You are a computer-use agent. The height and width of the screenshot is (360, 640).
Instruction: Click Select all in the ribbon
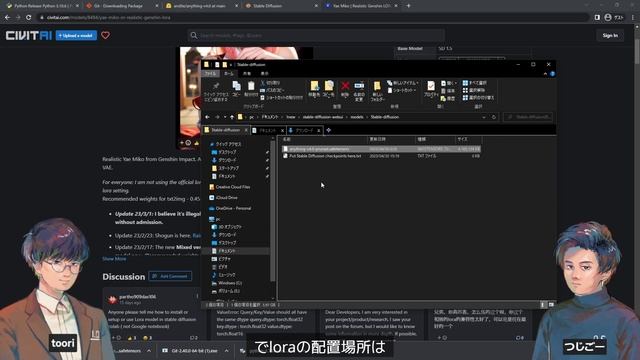click(474, 83)
